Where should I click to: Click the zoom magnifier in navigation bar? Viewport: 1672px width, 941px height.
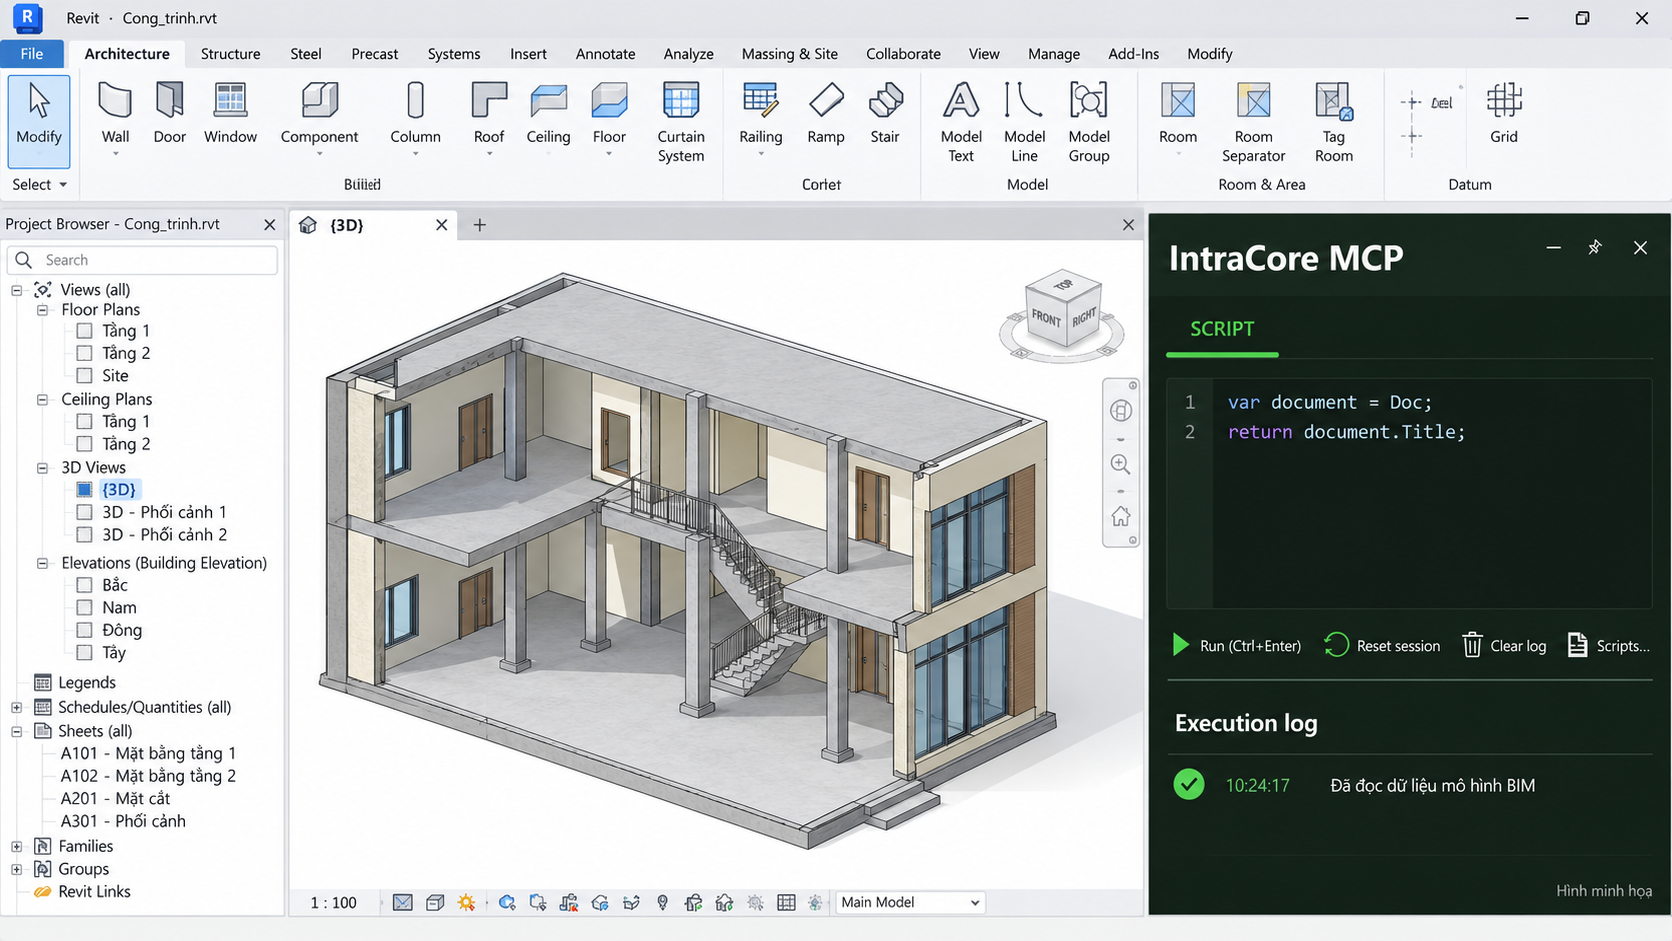point(1120,464)
